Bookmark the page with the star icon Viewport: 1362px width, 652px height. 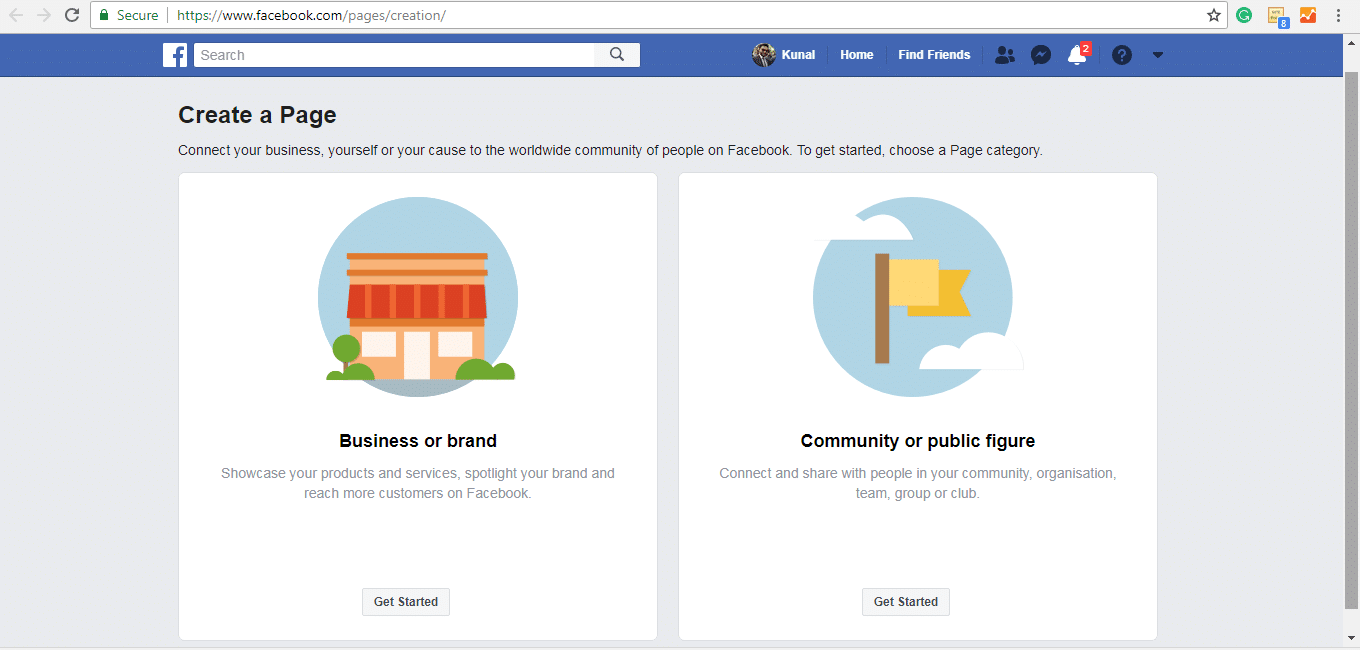pyautogui.click(x=1214, y=15)
